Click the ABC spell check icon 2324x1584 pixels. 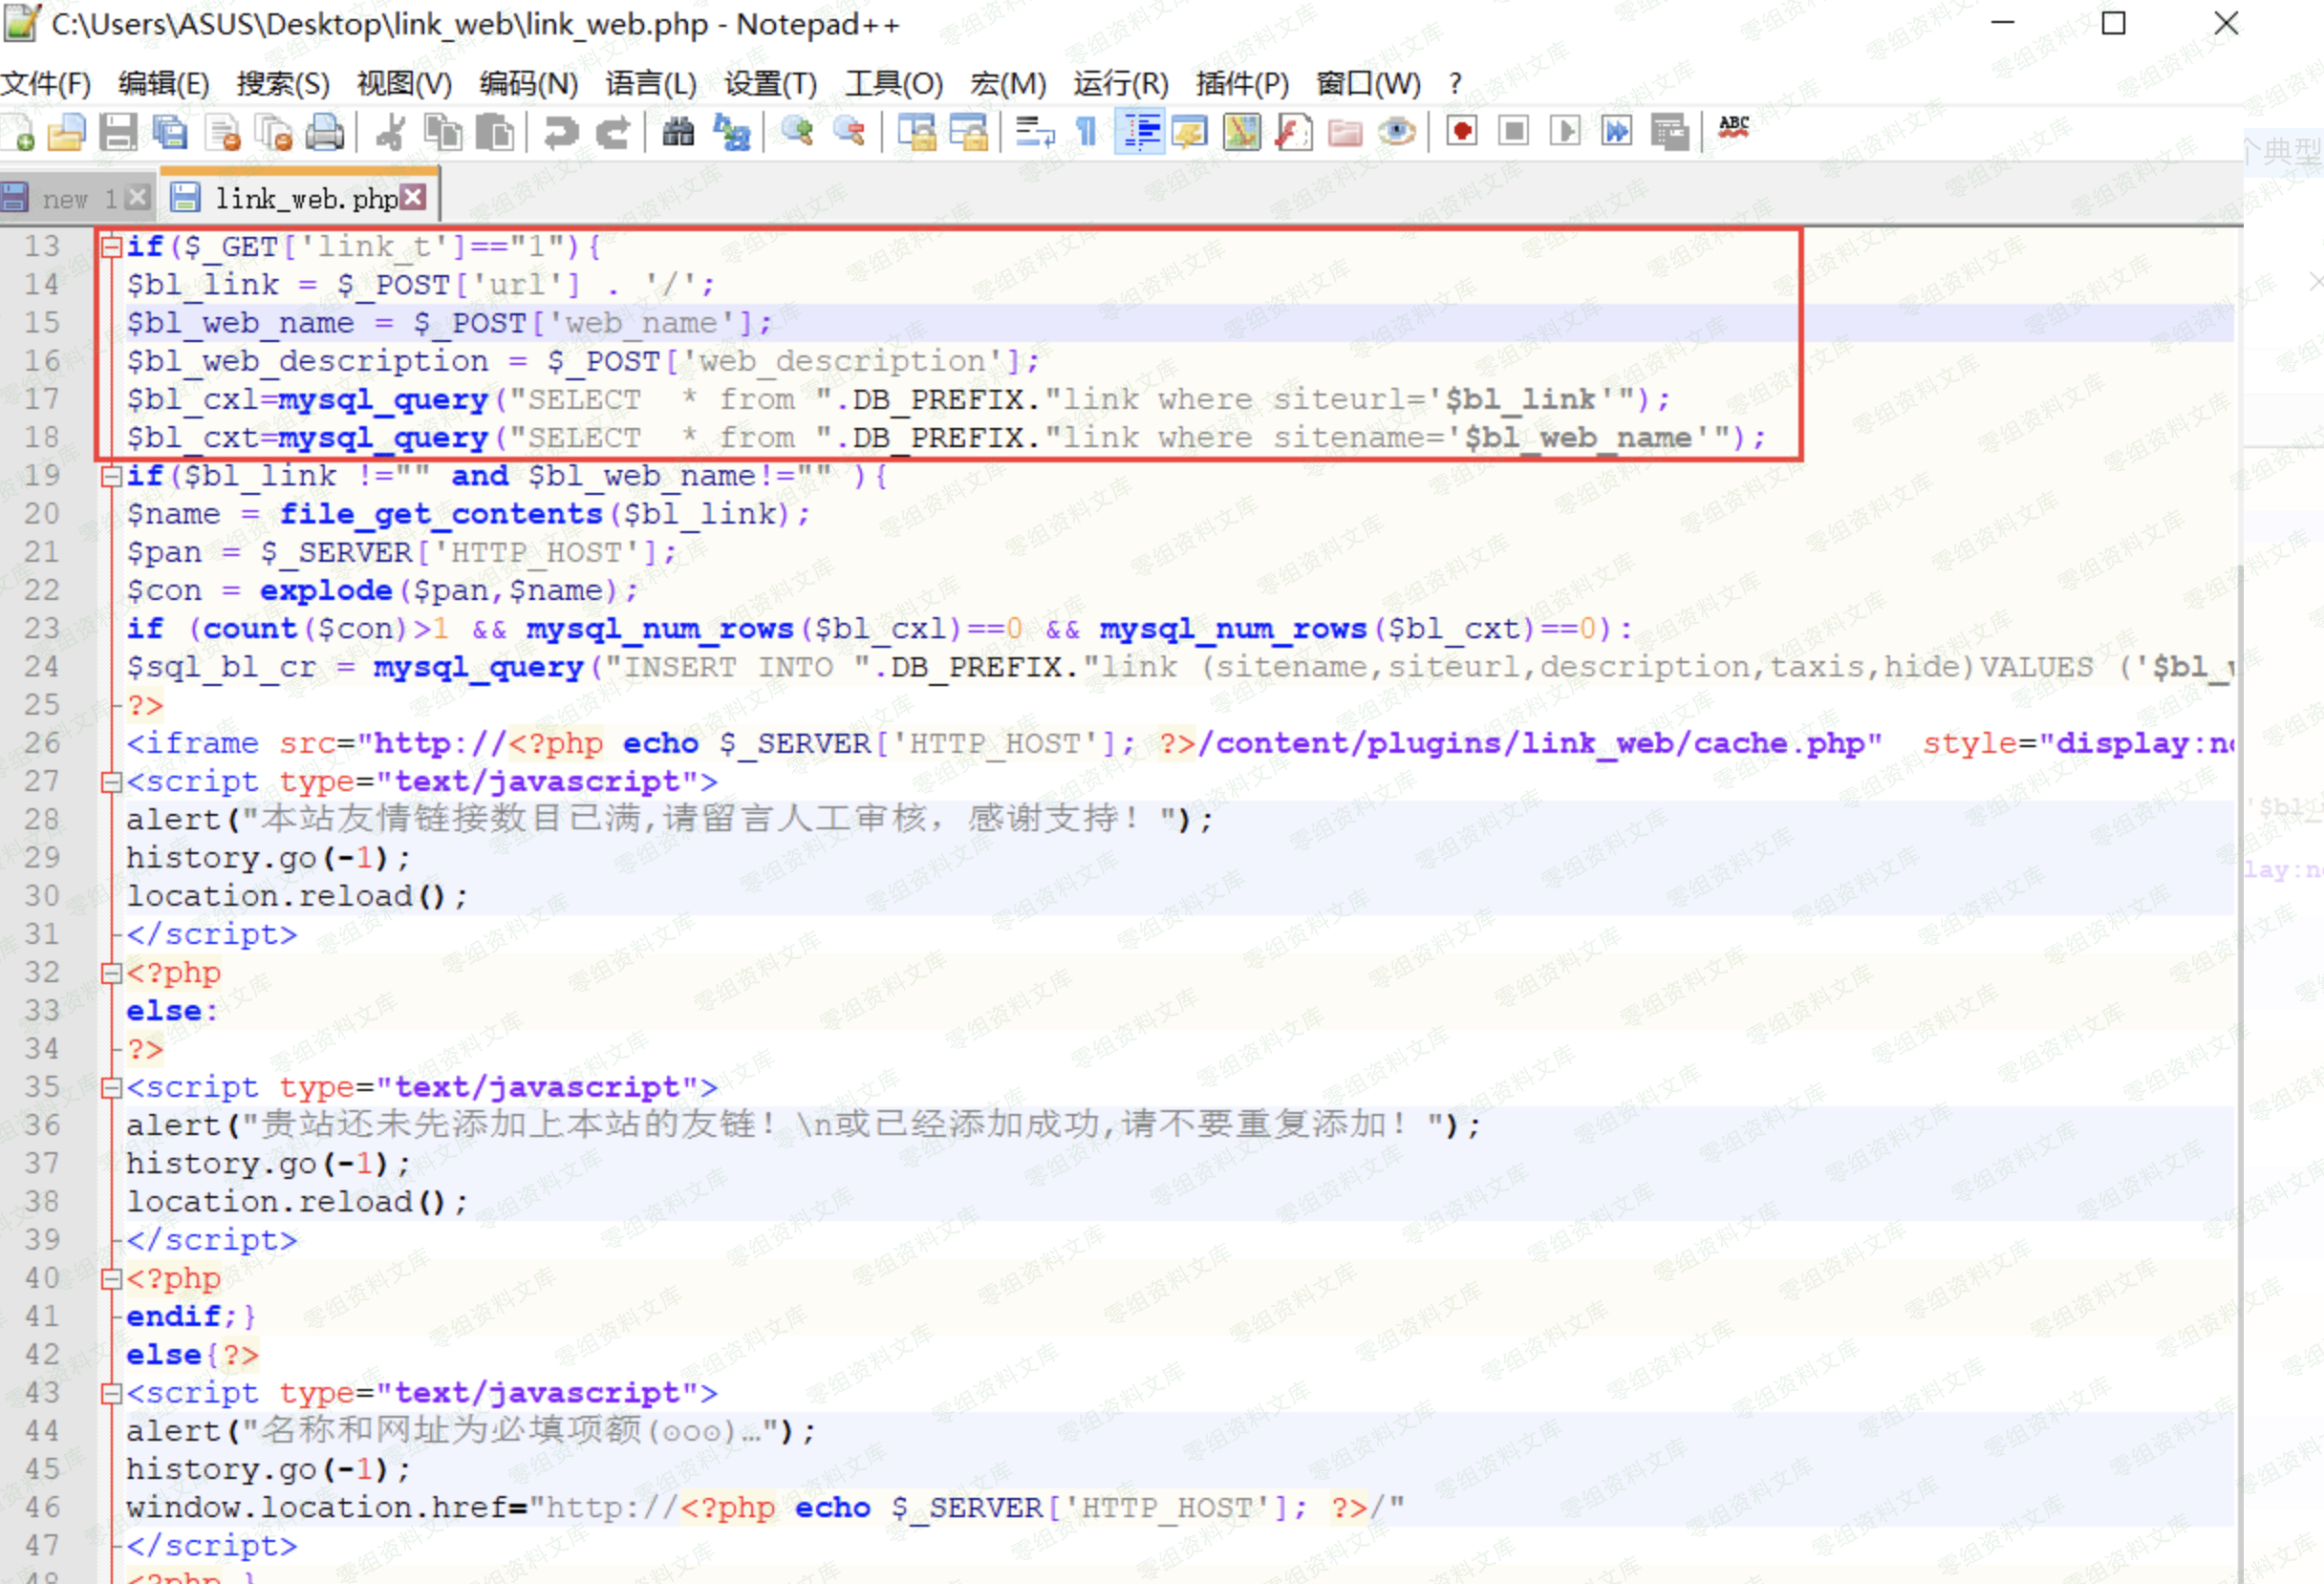(x=1734, y=130)
